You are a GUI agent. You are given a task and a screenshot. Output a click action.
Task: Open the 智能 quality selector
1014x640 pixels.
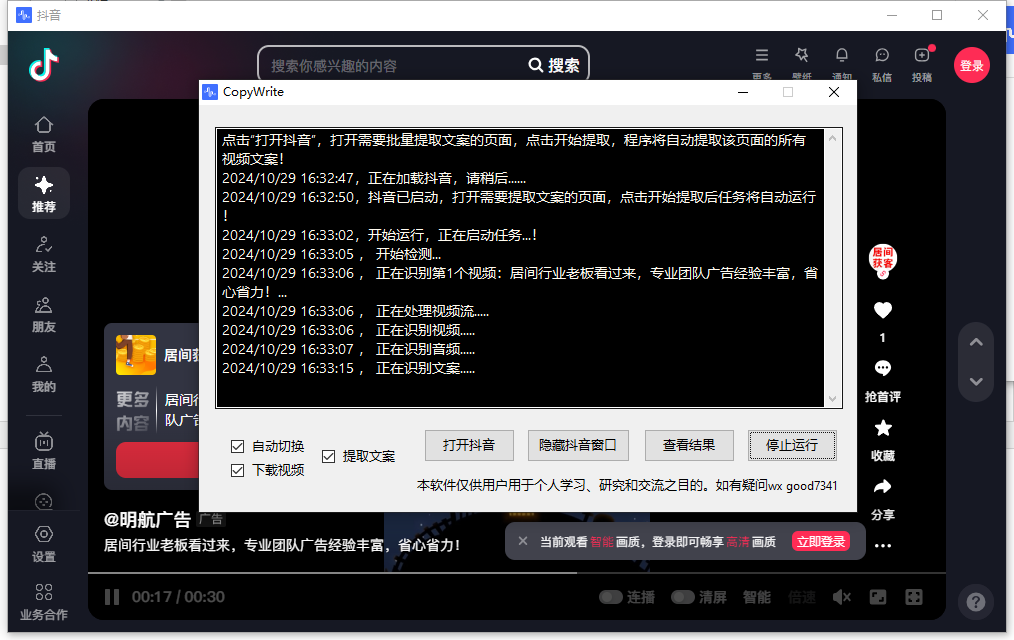coord(757,597)
